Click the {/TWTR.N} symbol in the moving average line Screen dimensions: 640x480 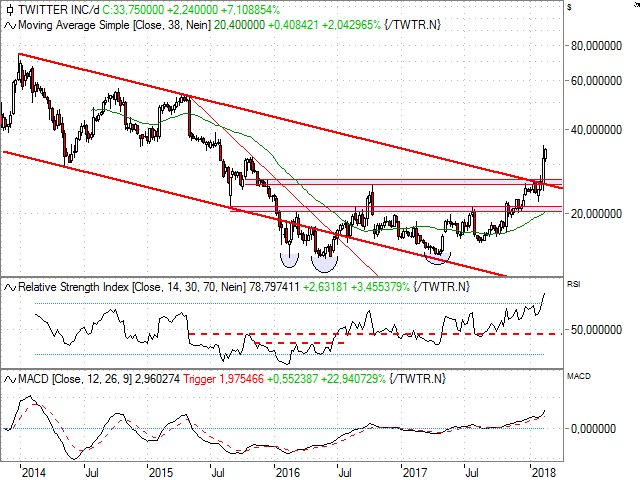[x=412, y=25]
